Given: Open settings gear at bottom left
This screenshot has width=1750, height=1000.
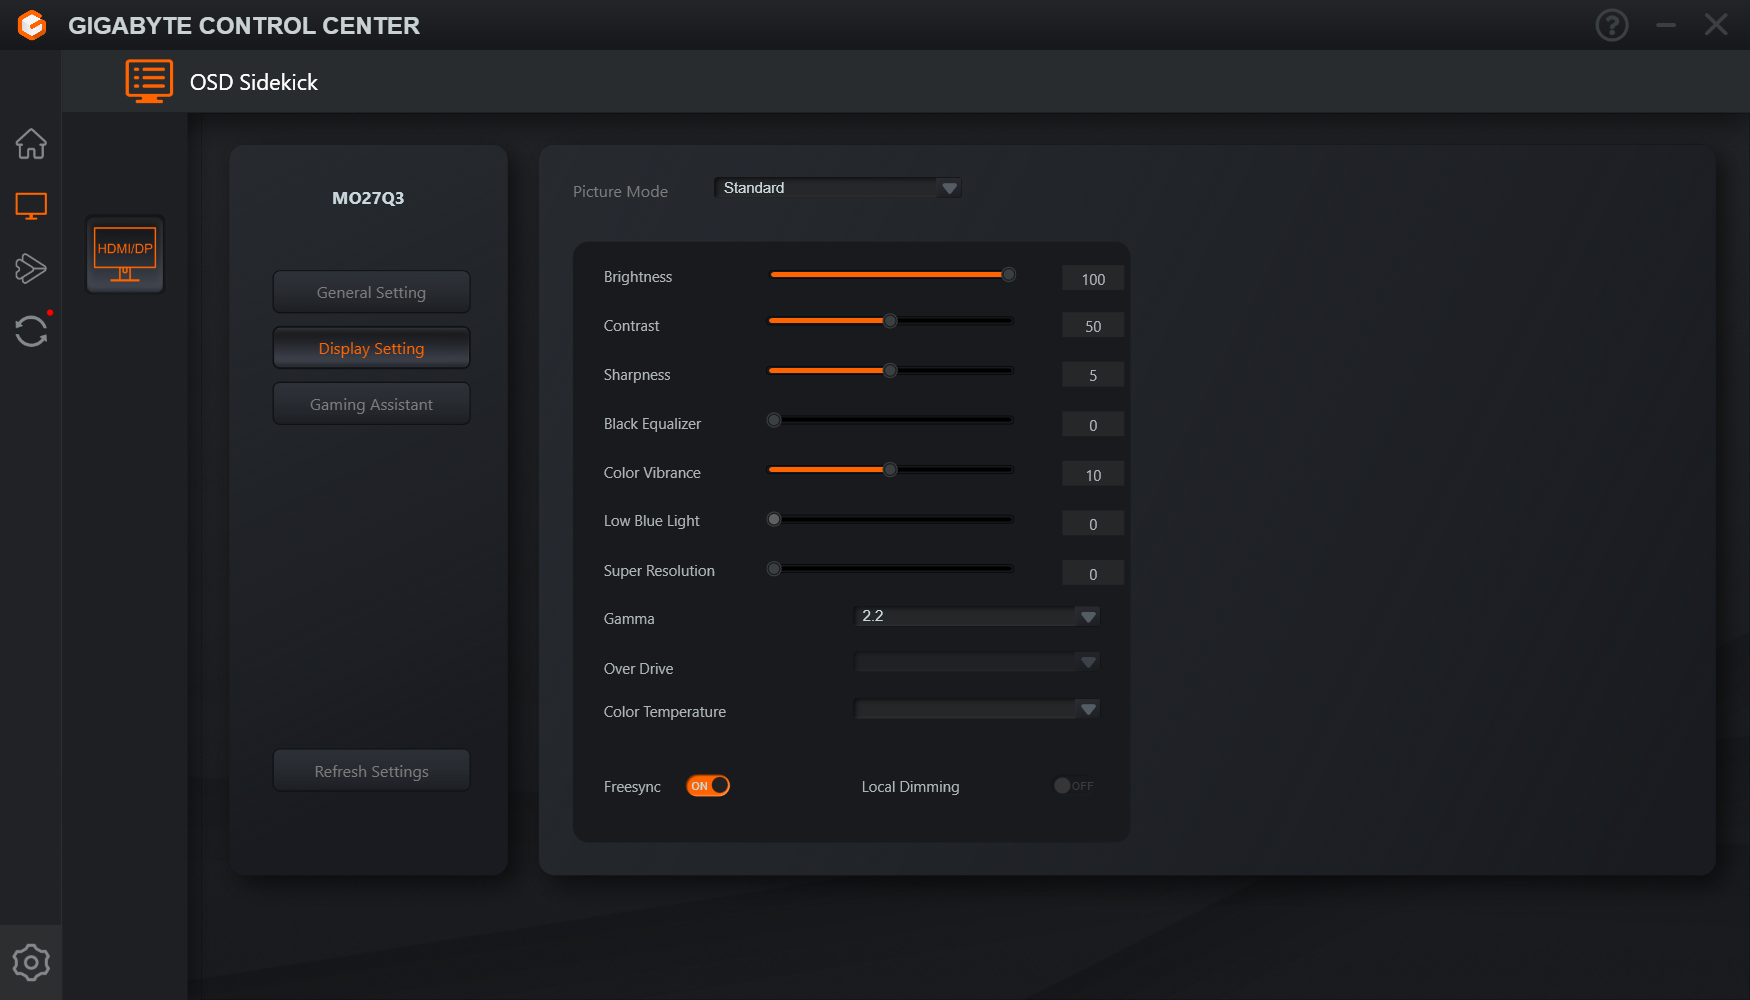Looking at the screenshot, I should click(x=31, y=962).
